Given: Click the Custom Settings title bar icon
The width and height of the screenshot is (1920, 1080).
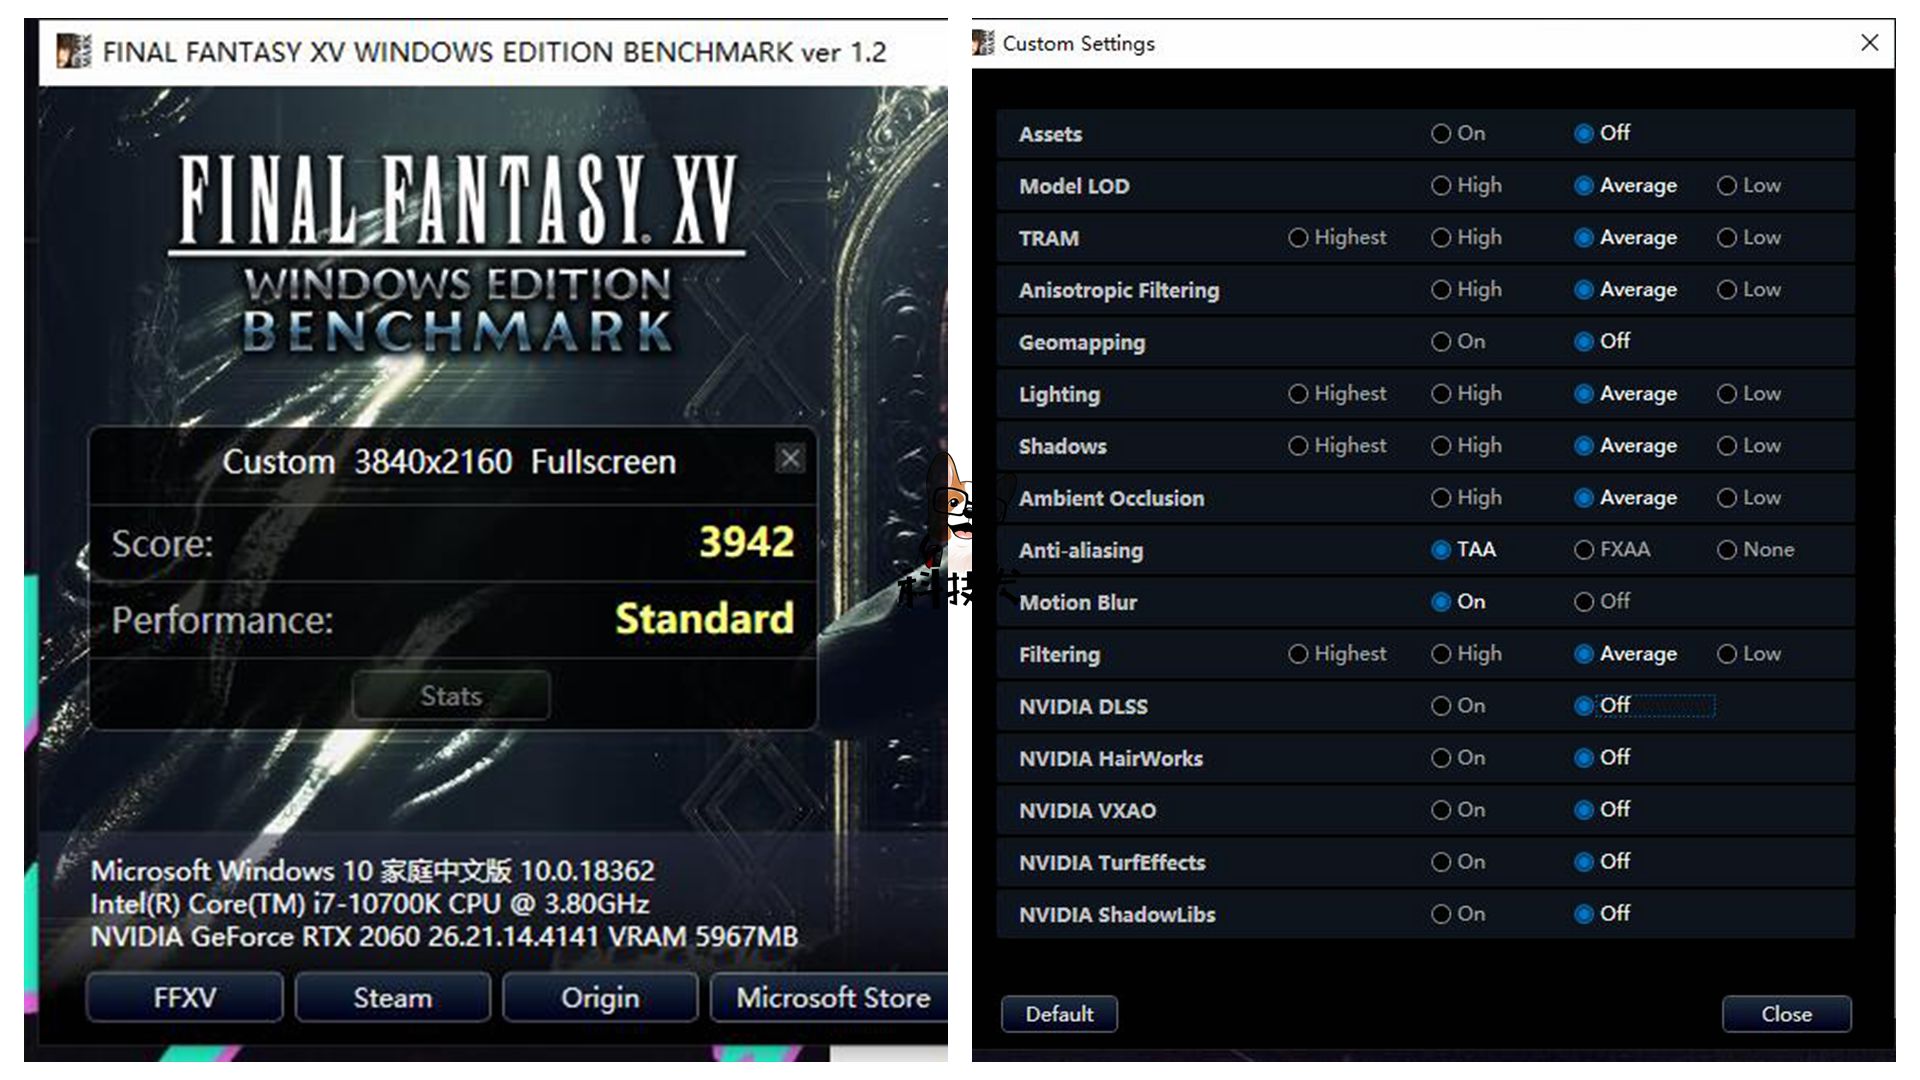Looking at the screenshot, I should (x=984, y=43).
